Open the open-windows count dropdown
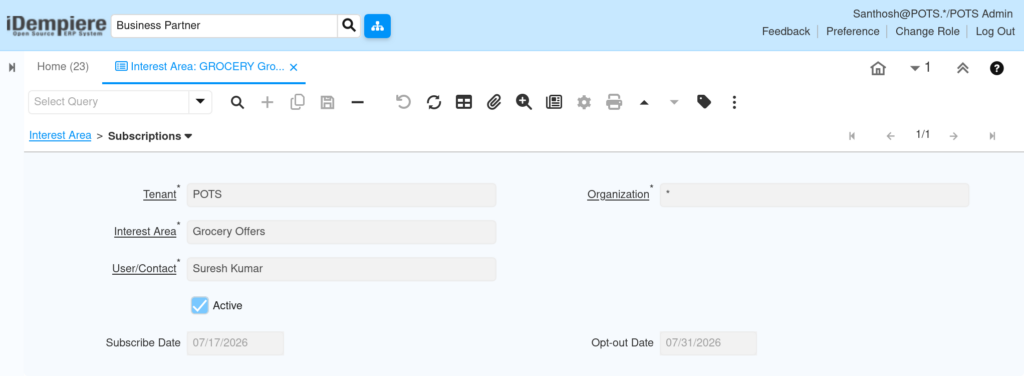 920,67
